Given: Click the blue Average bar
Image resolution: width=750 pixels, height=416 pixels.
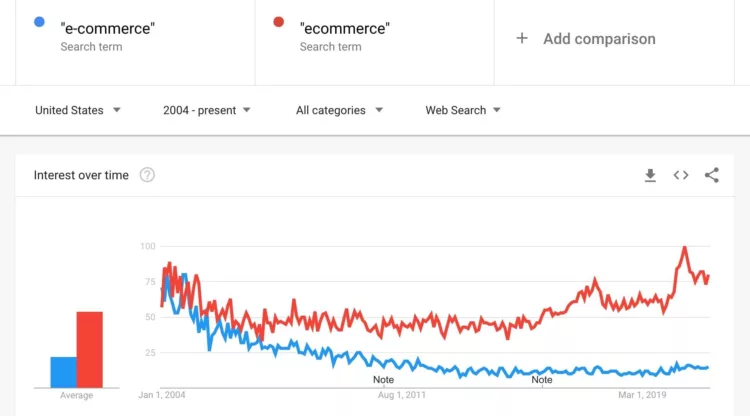Looking at the screenshot, I should tap(64, 372).
